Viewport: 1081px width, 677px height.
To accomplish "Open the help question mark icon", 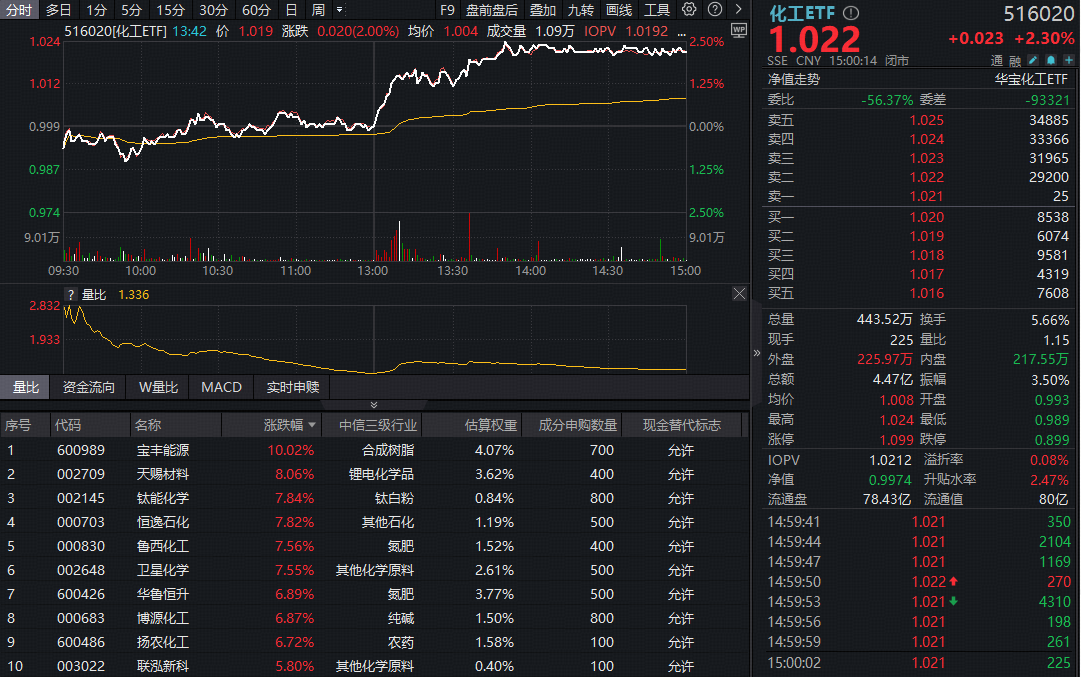I will [715, 10].
